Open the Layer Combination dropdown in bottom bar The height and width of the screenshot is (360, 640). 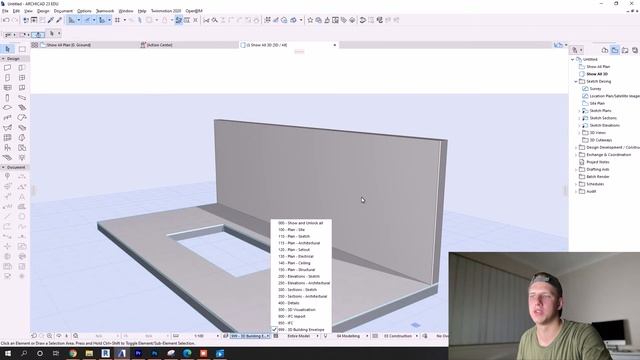[249, 336]
